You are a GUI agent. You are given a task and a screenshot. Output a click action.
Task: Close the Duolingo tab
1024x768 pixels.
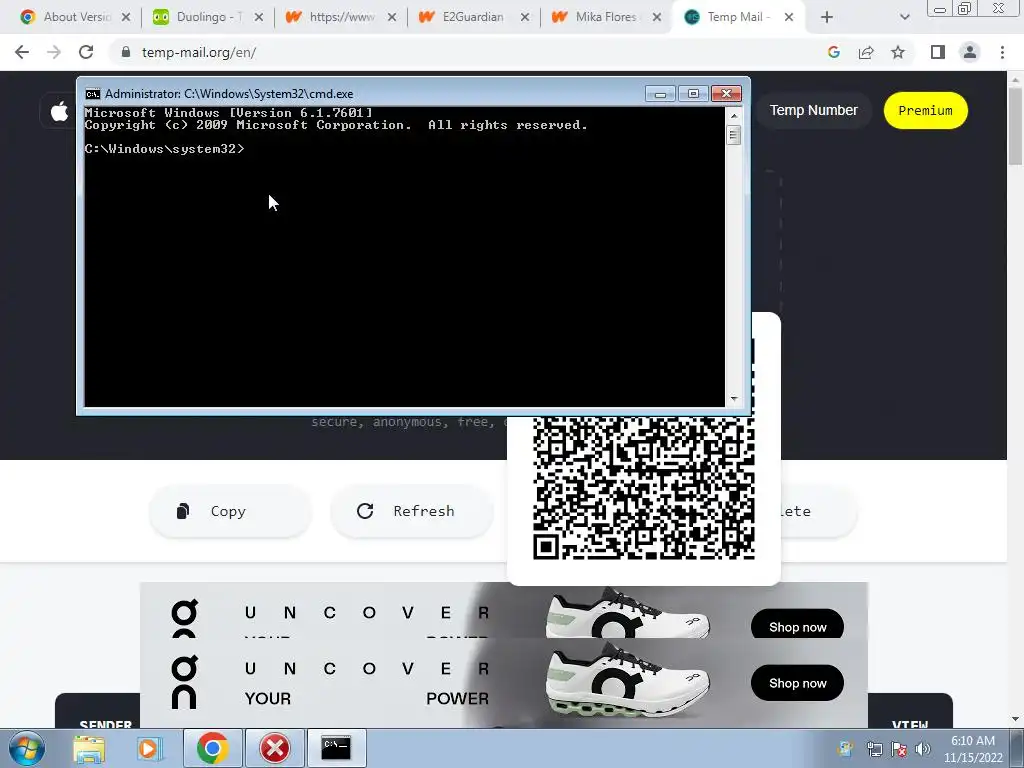tap(259, 17)
